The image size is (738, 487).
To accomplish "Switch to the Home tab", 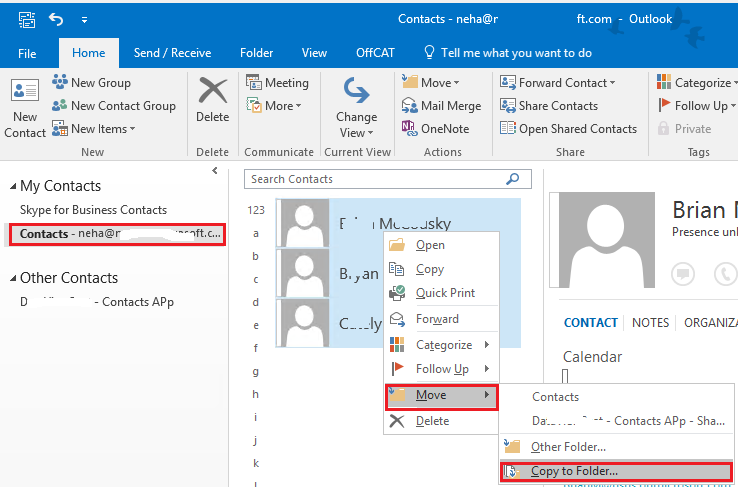I will click(88, 53).
